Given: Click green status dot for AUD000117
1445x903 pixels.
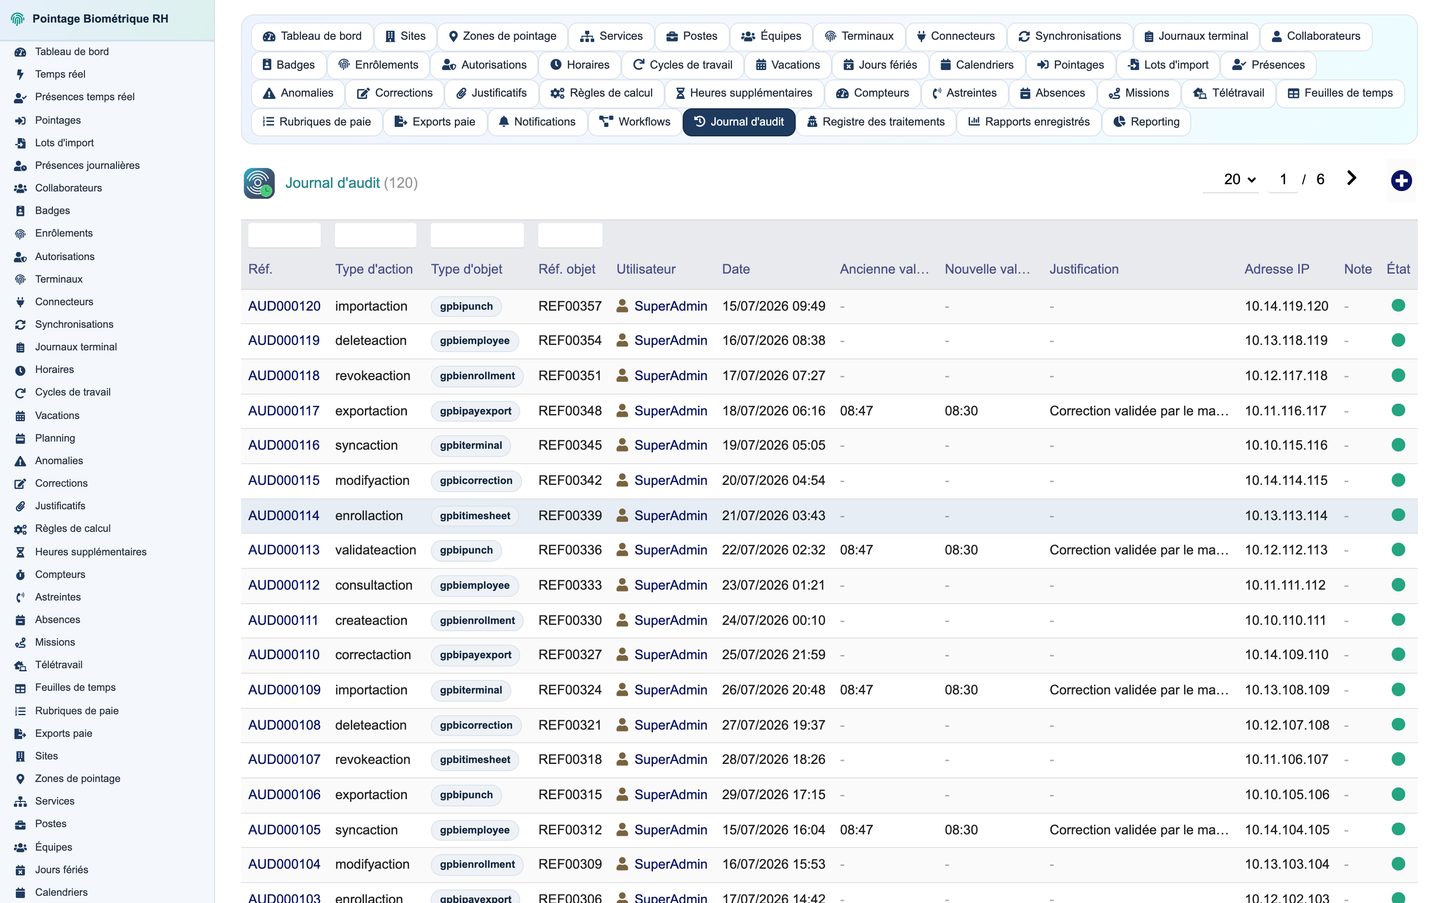Looking at the screenshot, I should (x=1398, y=410).
